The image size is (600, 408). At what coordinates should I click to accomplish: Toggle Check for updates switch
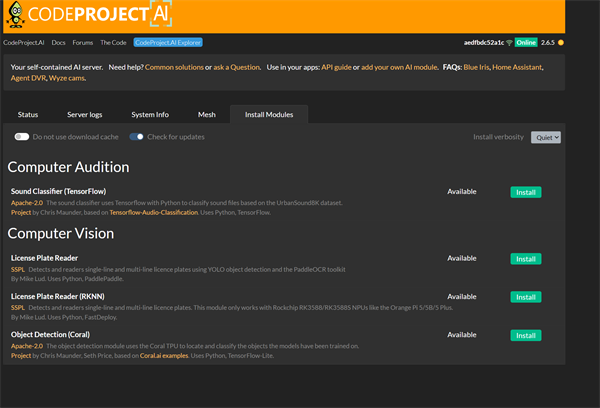coord(136,137)
